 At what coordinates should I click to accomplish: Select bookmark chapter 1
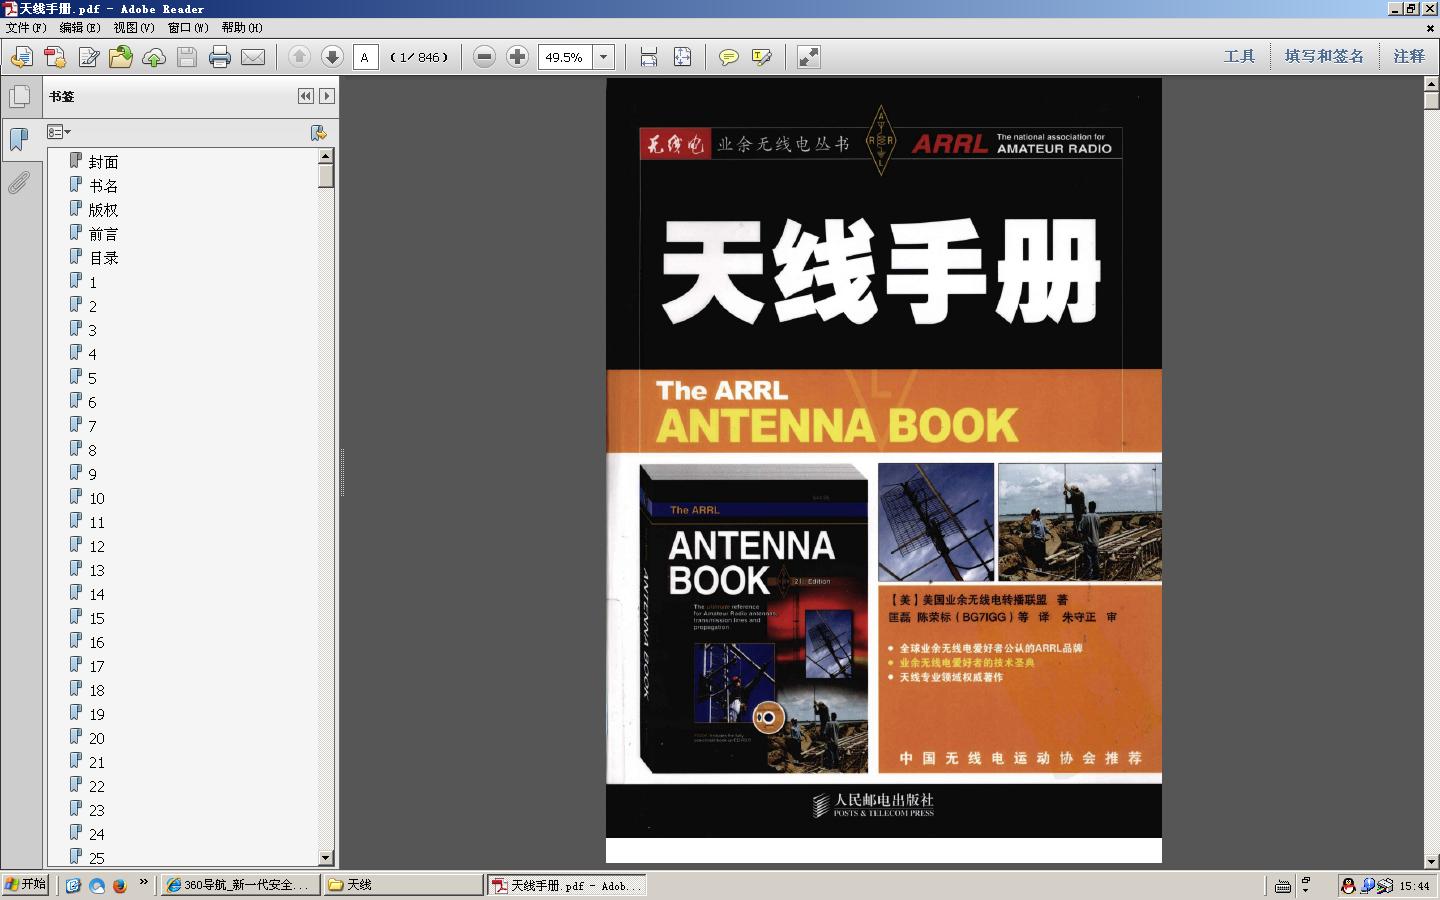click(x=93, y=282)
